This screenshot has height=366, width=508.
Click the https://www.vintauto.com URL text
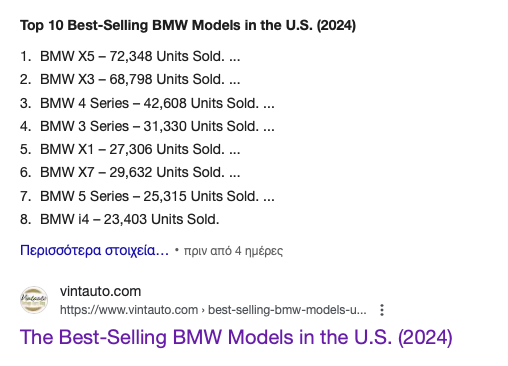[129, 310]
